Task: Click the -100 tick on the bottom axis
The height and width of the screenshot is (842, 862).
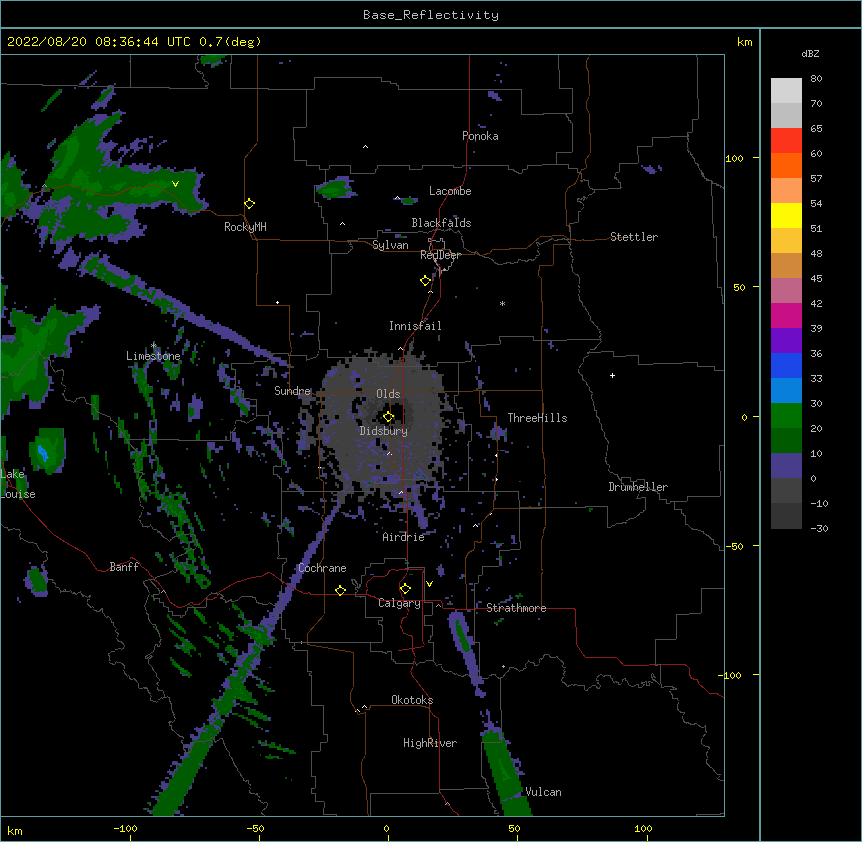Action: pos(125,828)
